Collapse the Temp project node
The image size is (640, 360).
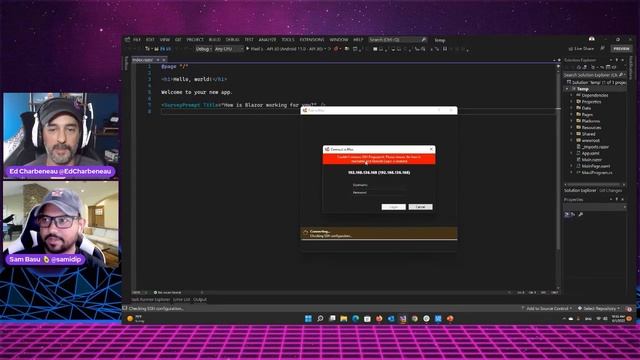pos(567,89)
